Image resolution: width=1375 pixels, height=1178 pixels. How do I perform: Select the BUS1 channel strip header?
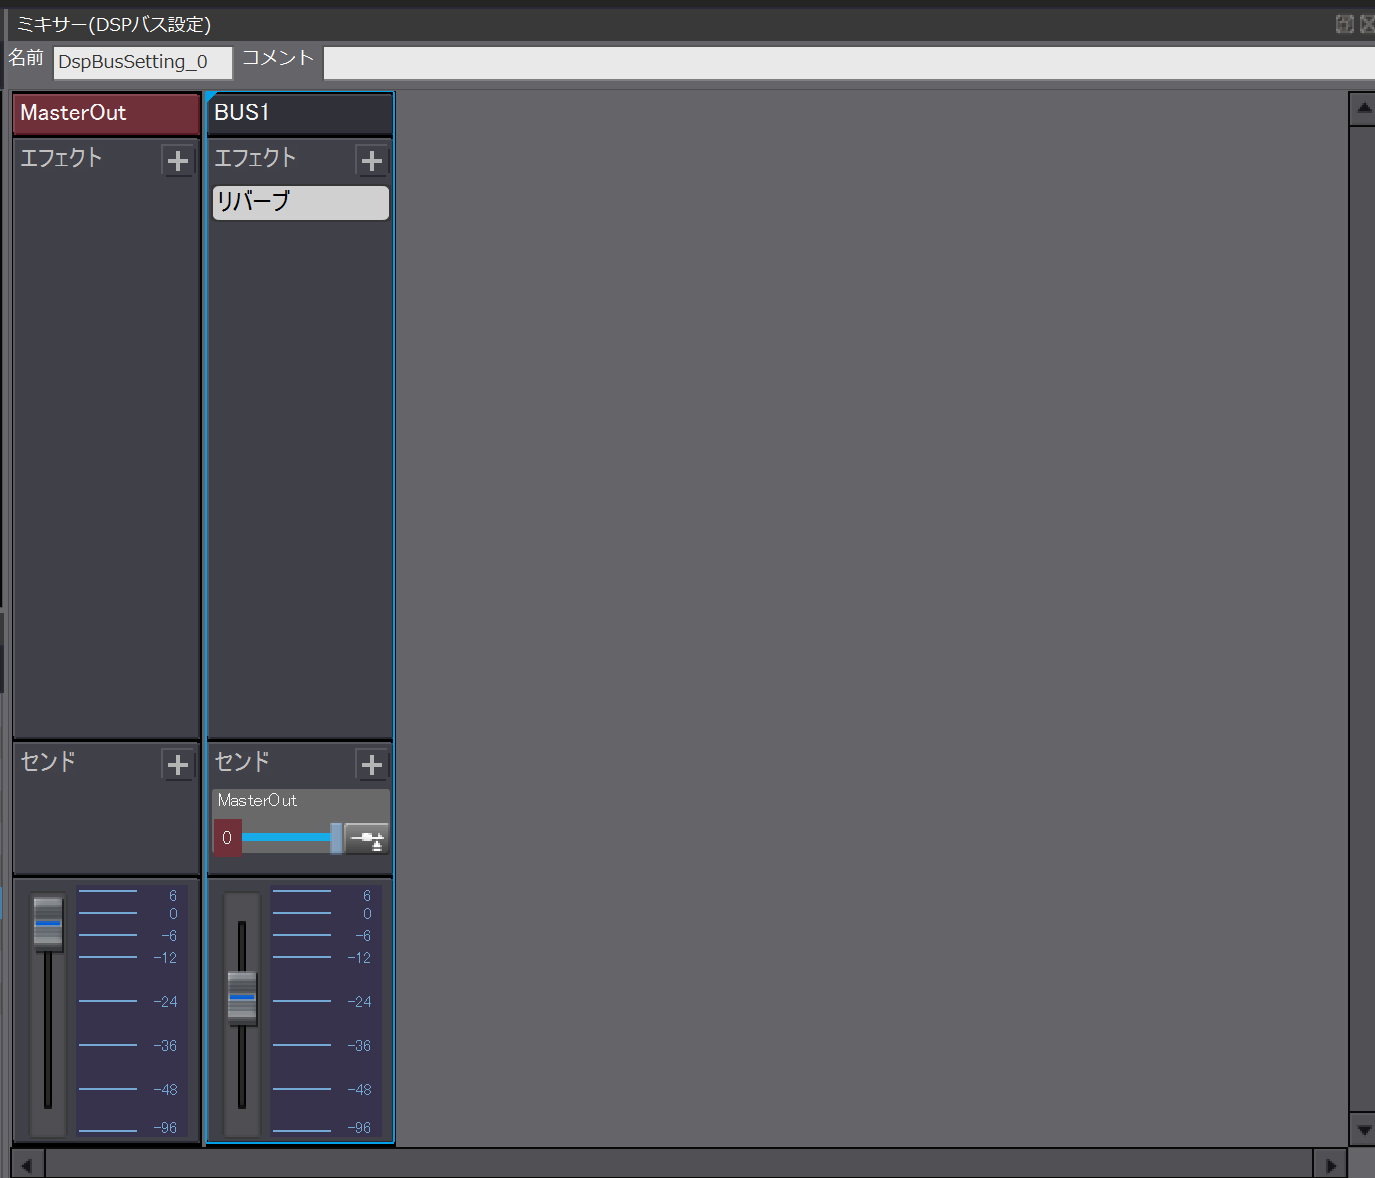(x=299, y=113)
